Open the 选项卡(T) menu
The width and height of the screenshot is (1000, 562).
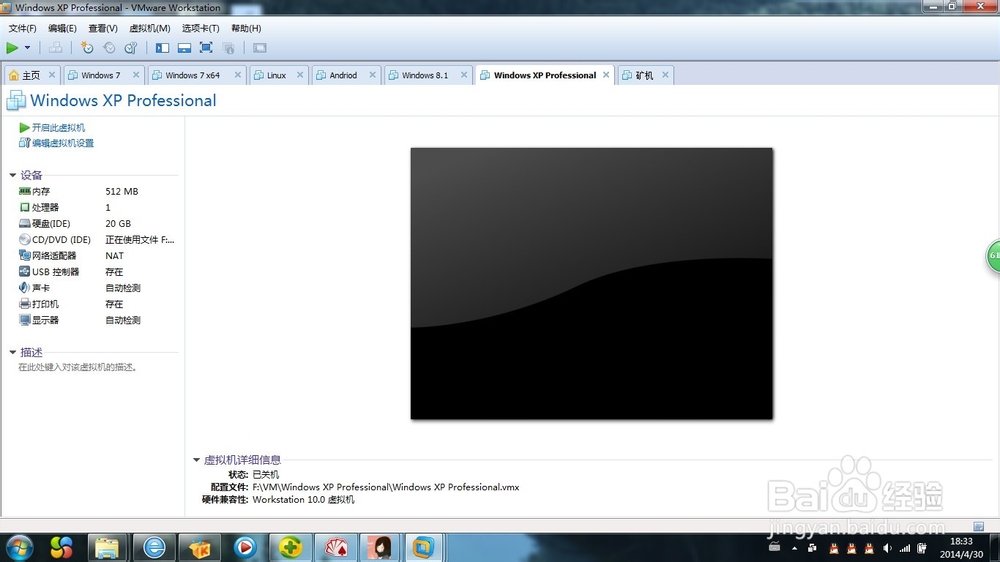coord(200,28)
